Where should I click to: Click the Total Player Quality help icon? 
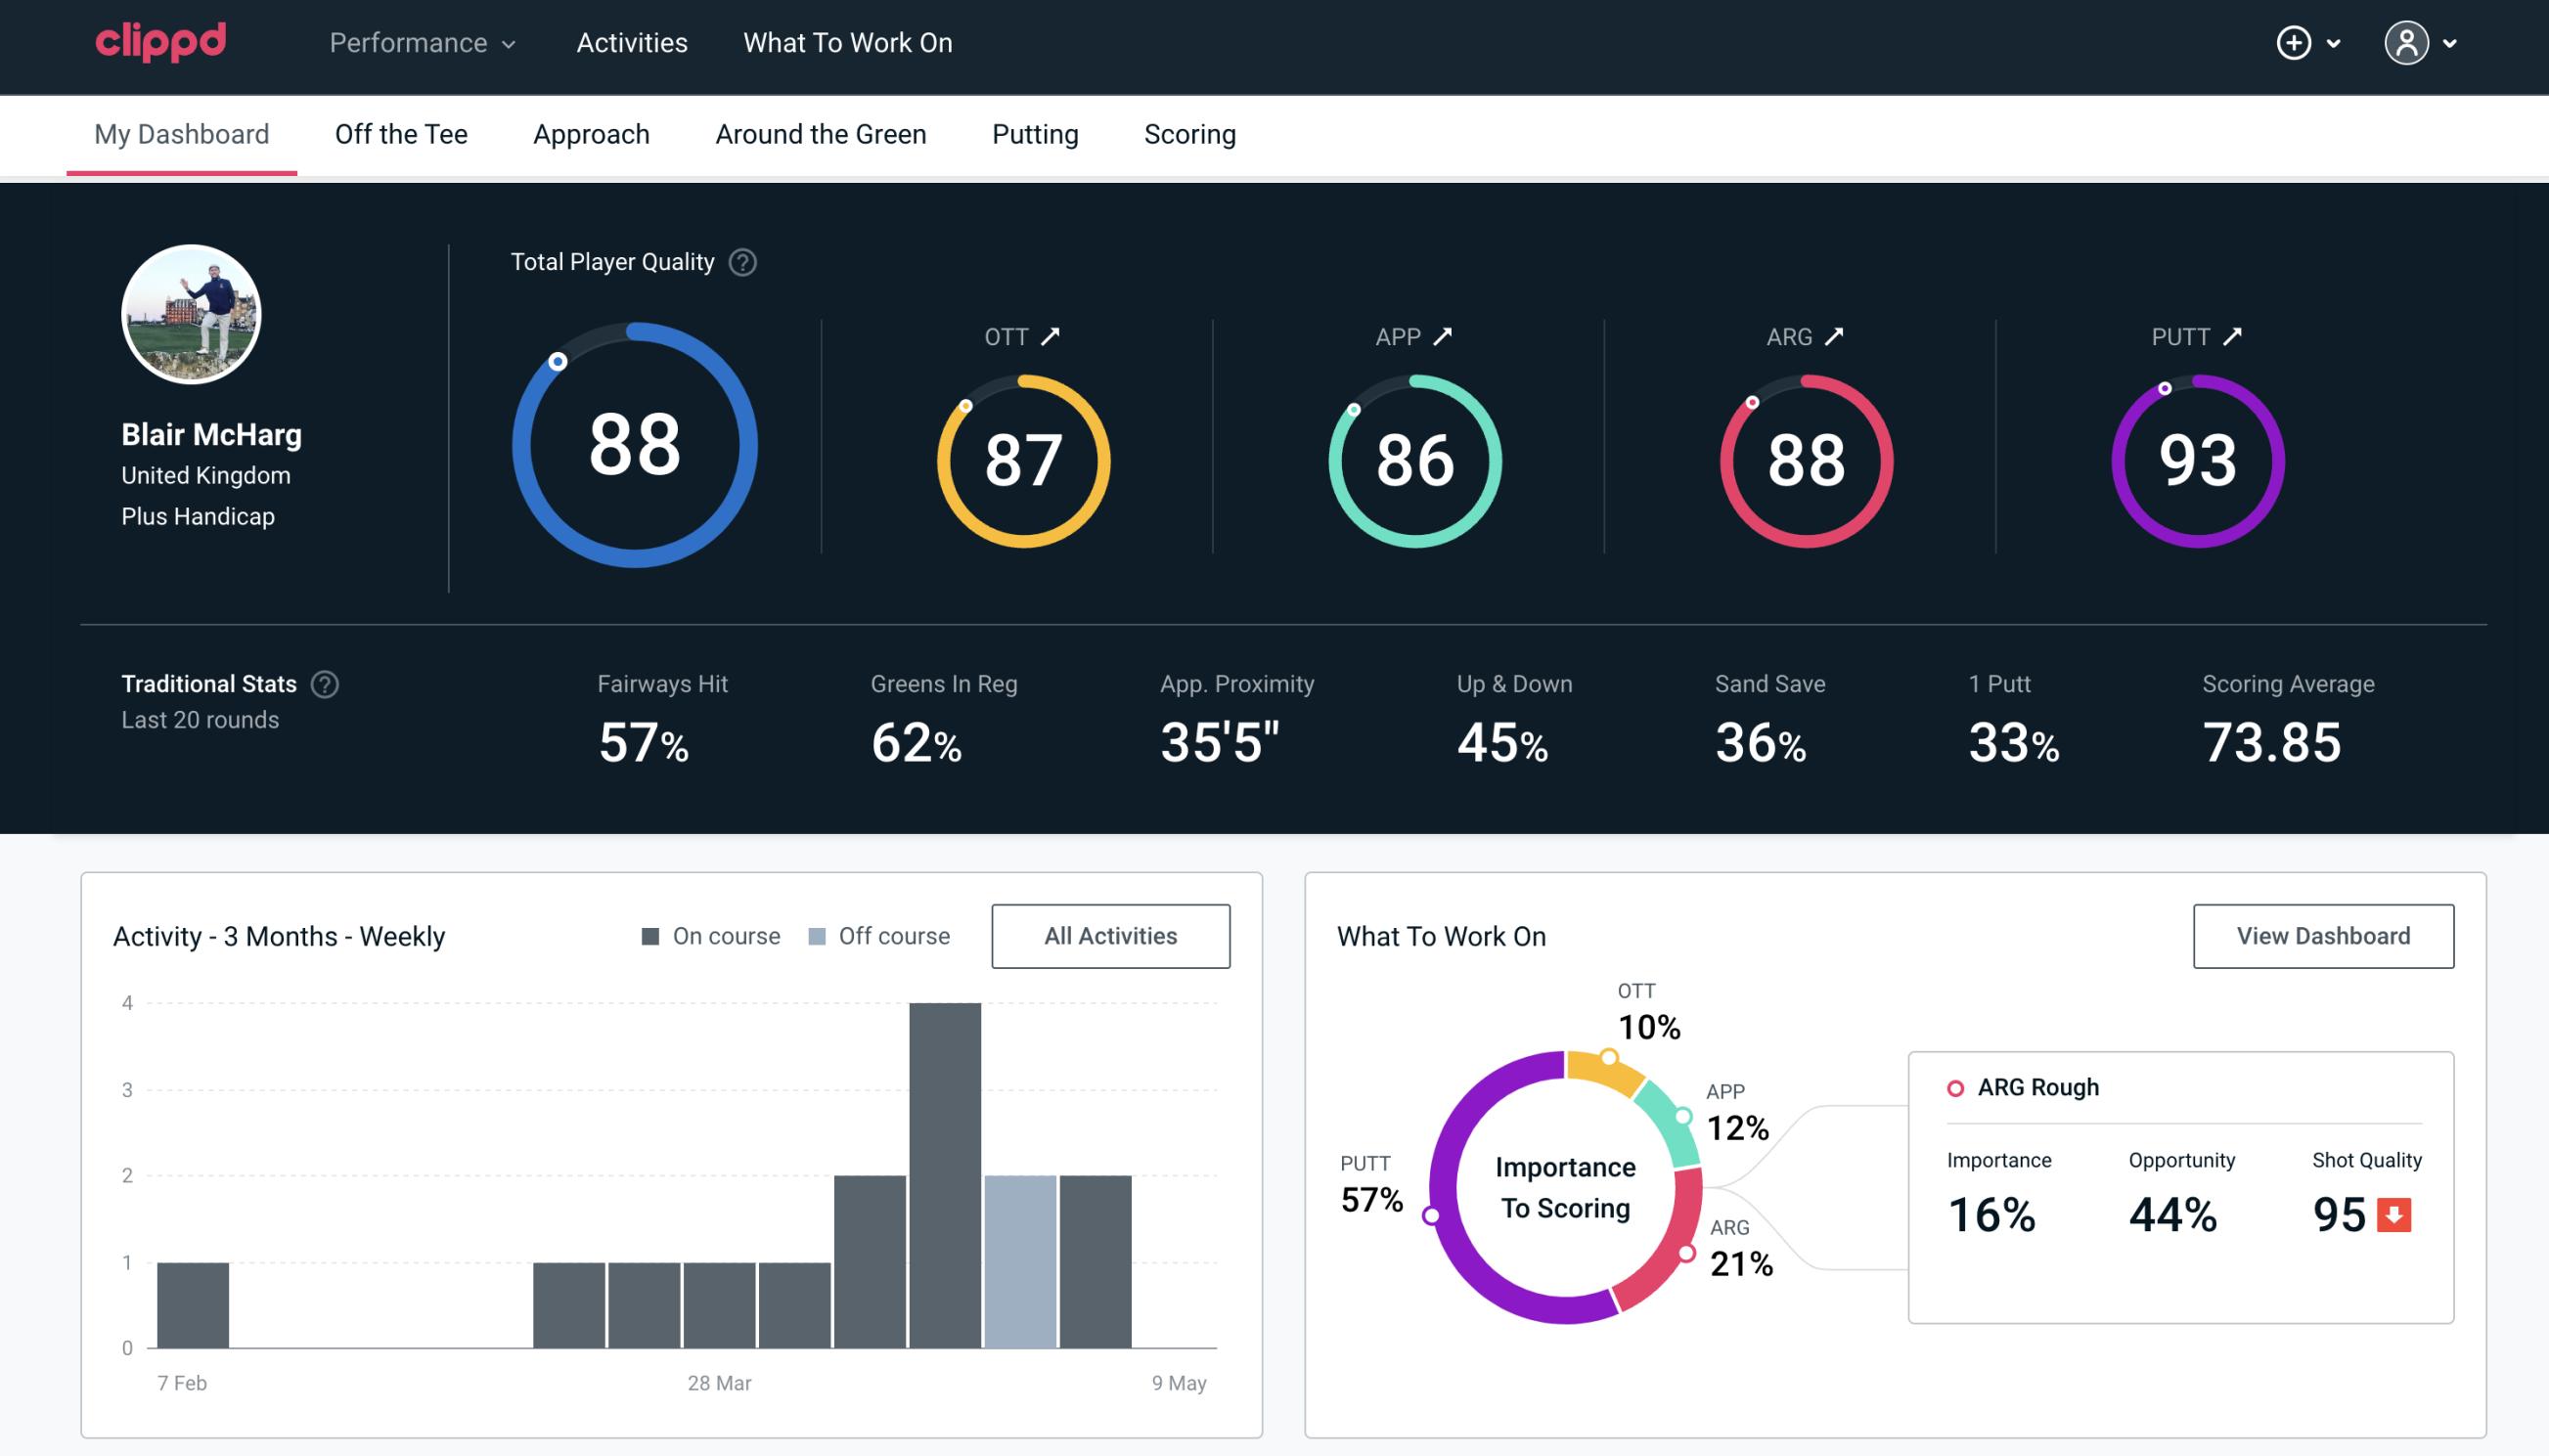coord(740,262)
